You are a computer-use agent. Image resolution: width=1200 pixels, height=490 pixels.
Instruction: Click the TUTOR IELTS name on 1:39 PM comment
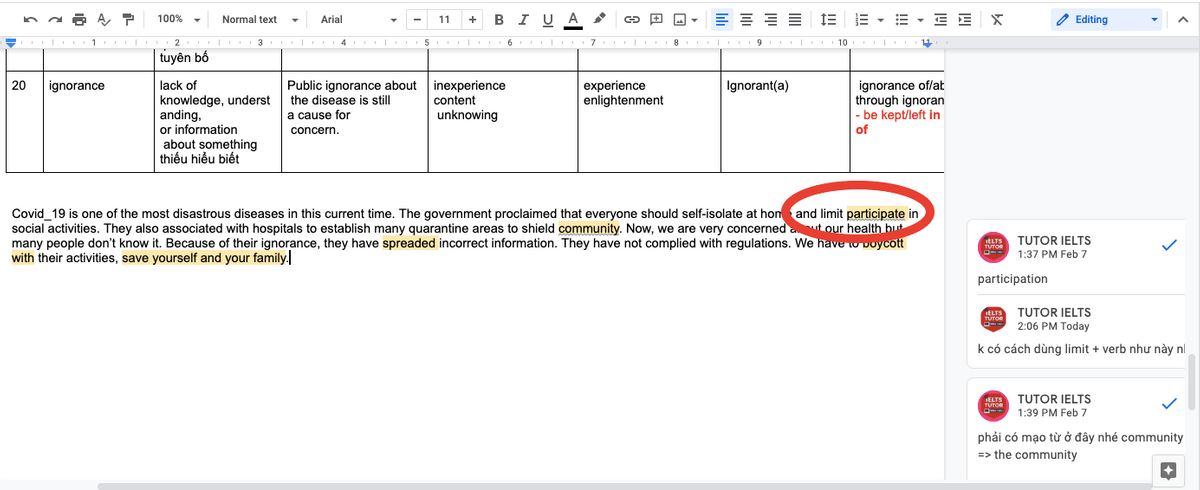[1054, 399]
